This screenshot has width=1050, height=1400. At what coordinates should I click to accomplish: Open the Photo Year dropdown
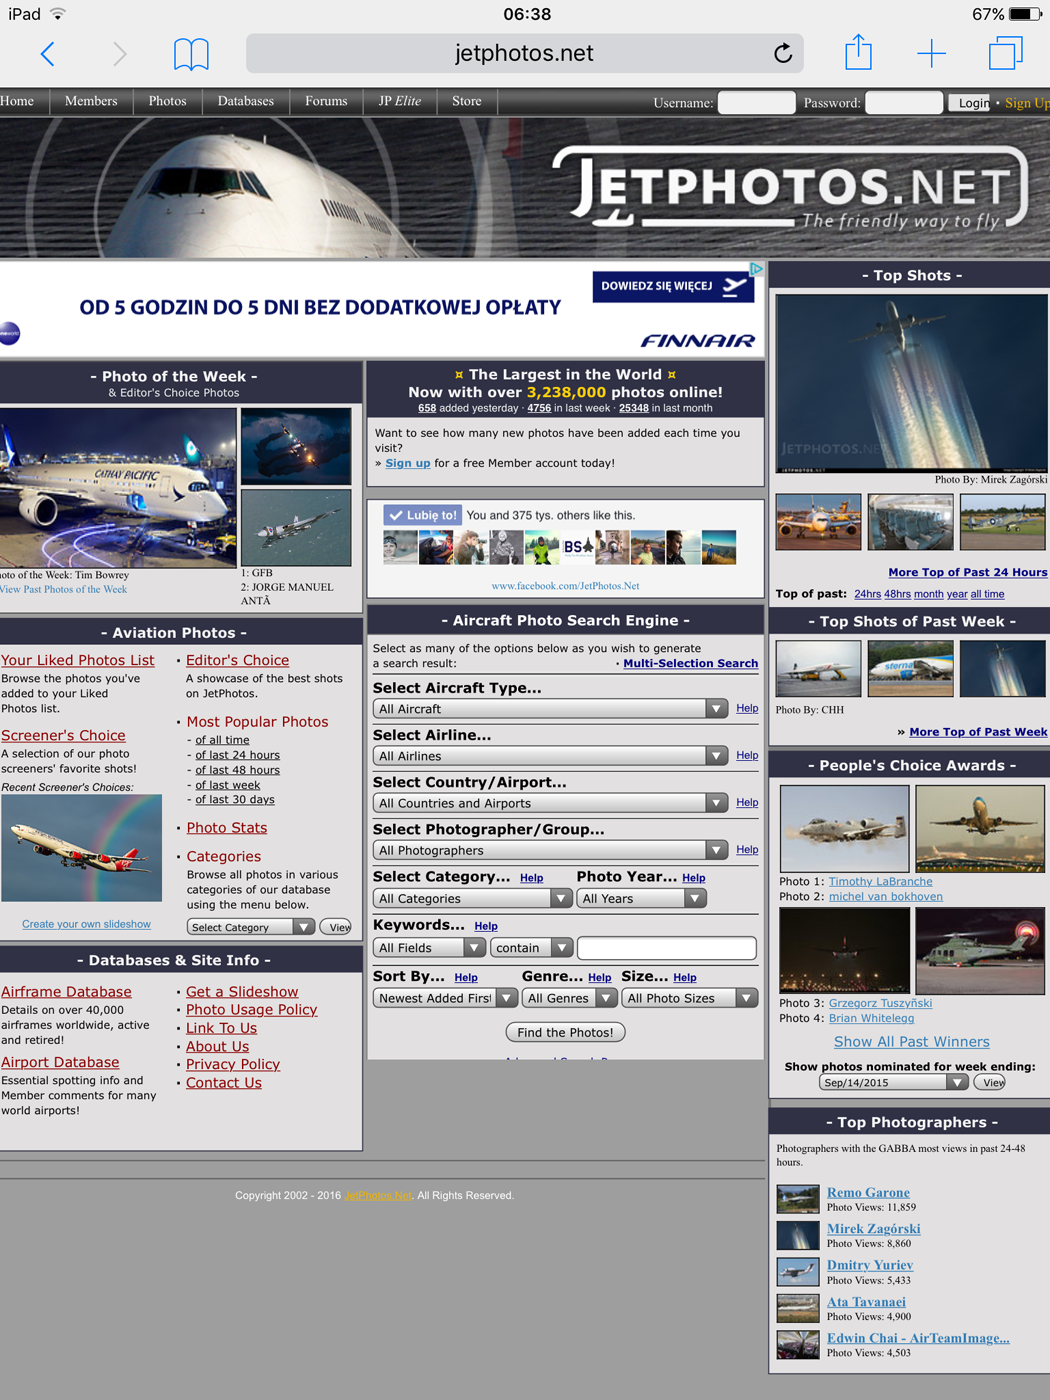pos(641,899)
